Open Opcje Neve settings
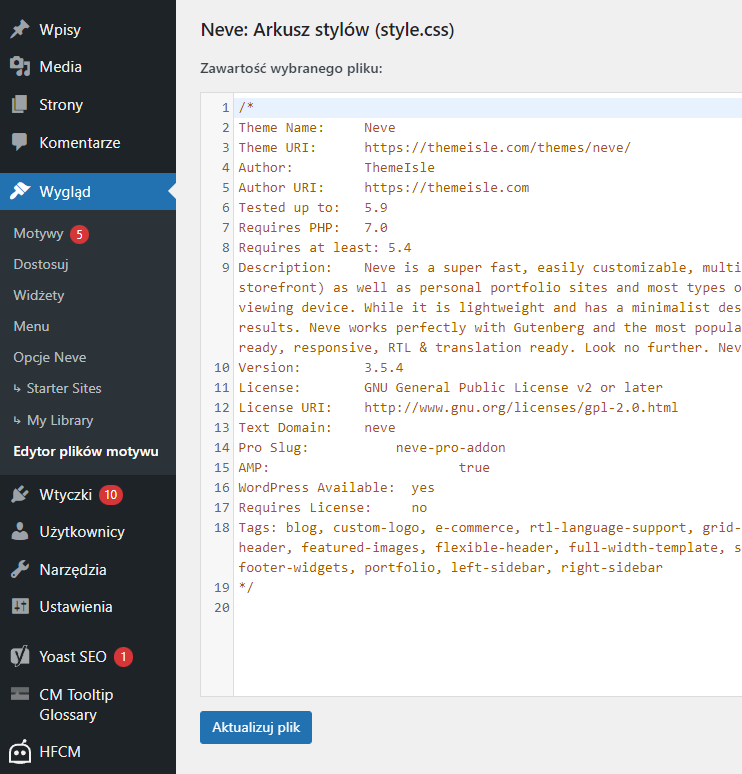742x774 pixels. point(49,357)
